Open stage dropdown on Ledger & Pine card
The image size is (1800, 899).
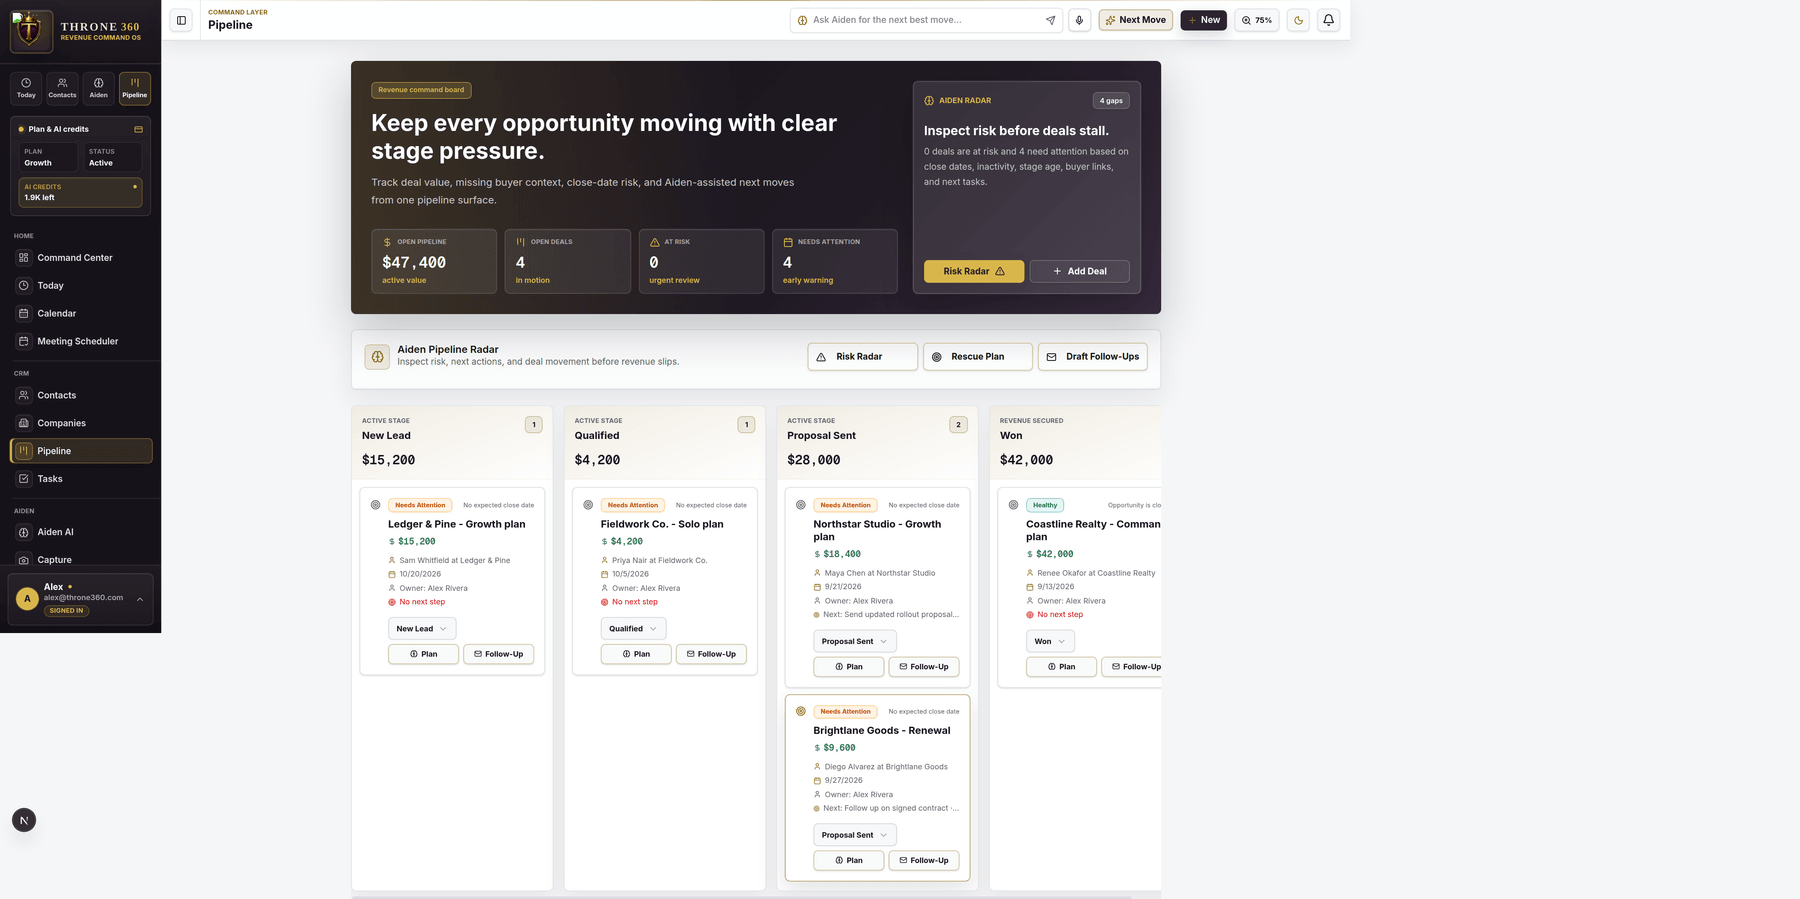(x=422, y=629)
